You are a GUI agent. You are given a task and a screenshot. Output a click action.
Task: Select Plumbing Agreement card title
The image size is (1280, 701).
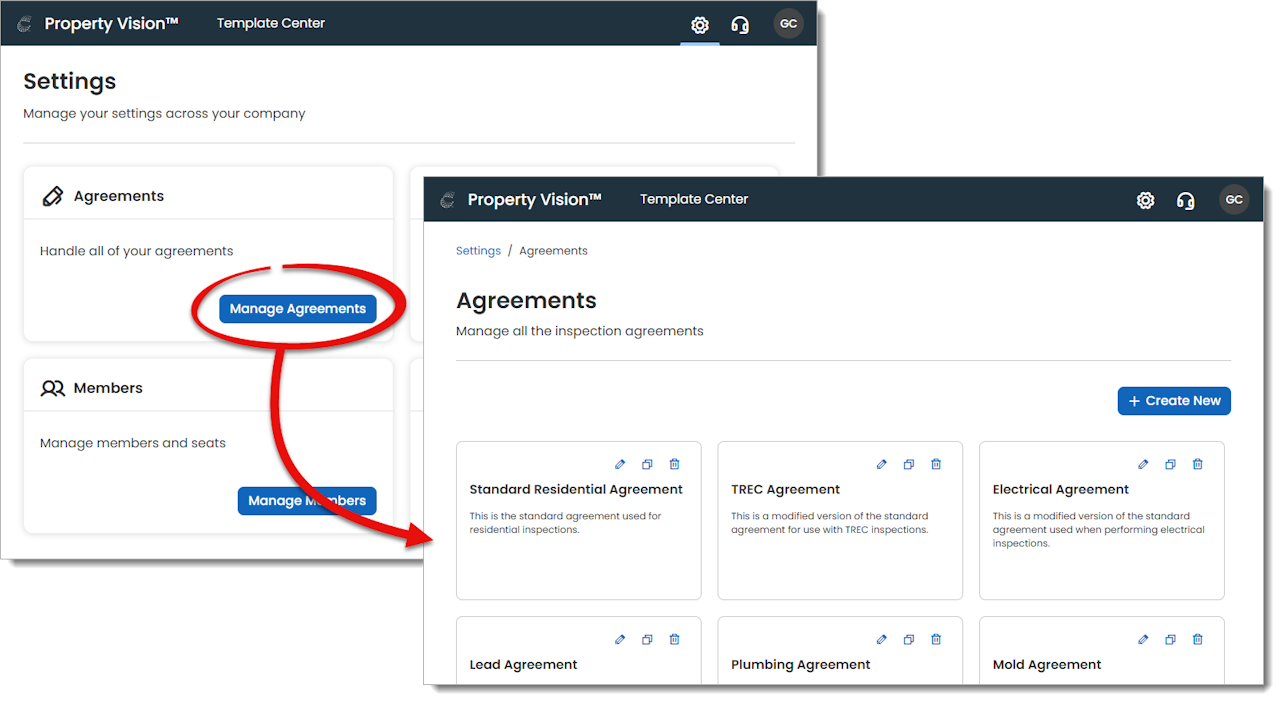tap(801, 665)
